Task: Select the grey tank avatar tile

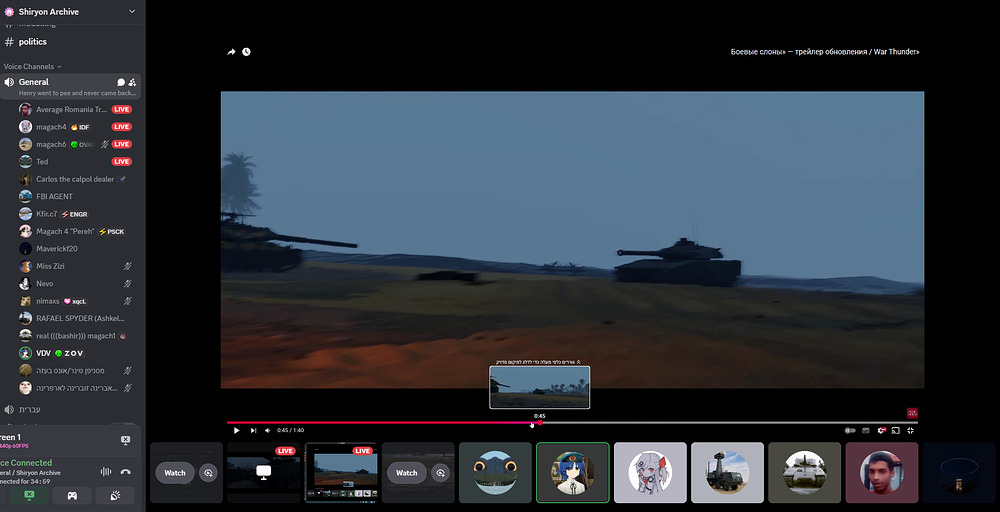Action: pyautogui.click(x=804, y=472)
